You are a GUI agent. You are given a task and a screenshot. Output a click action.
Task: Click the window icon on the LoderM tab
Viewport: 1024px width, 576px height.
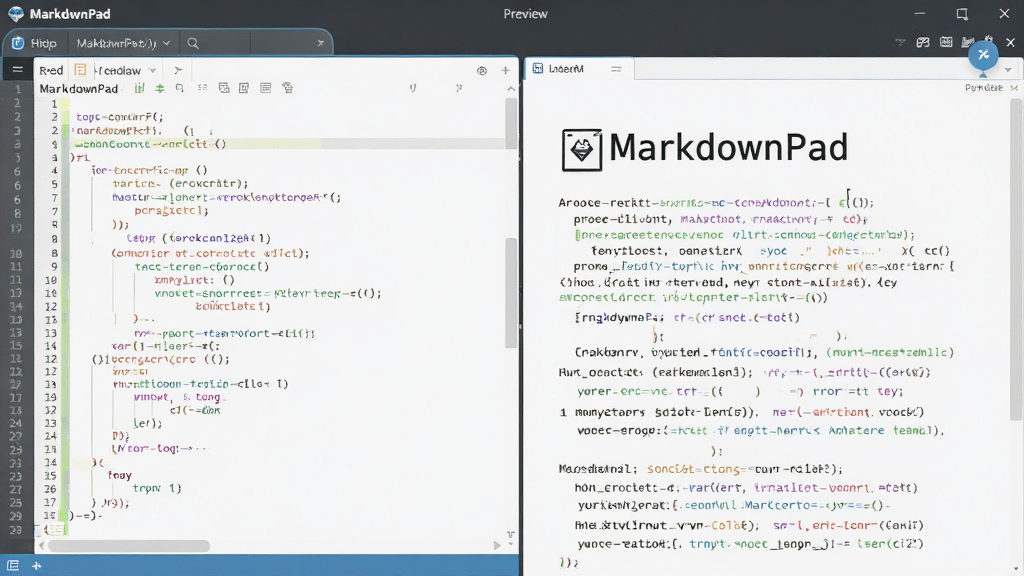(x=537, y=69)
